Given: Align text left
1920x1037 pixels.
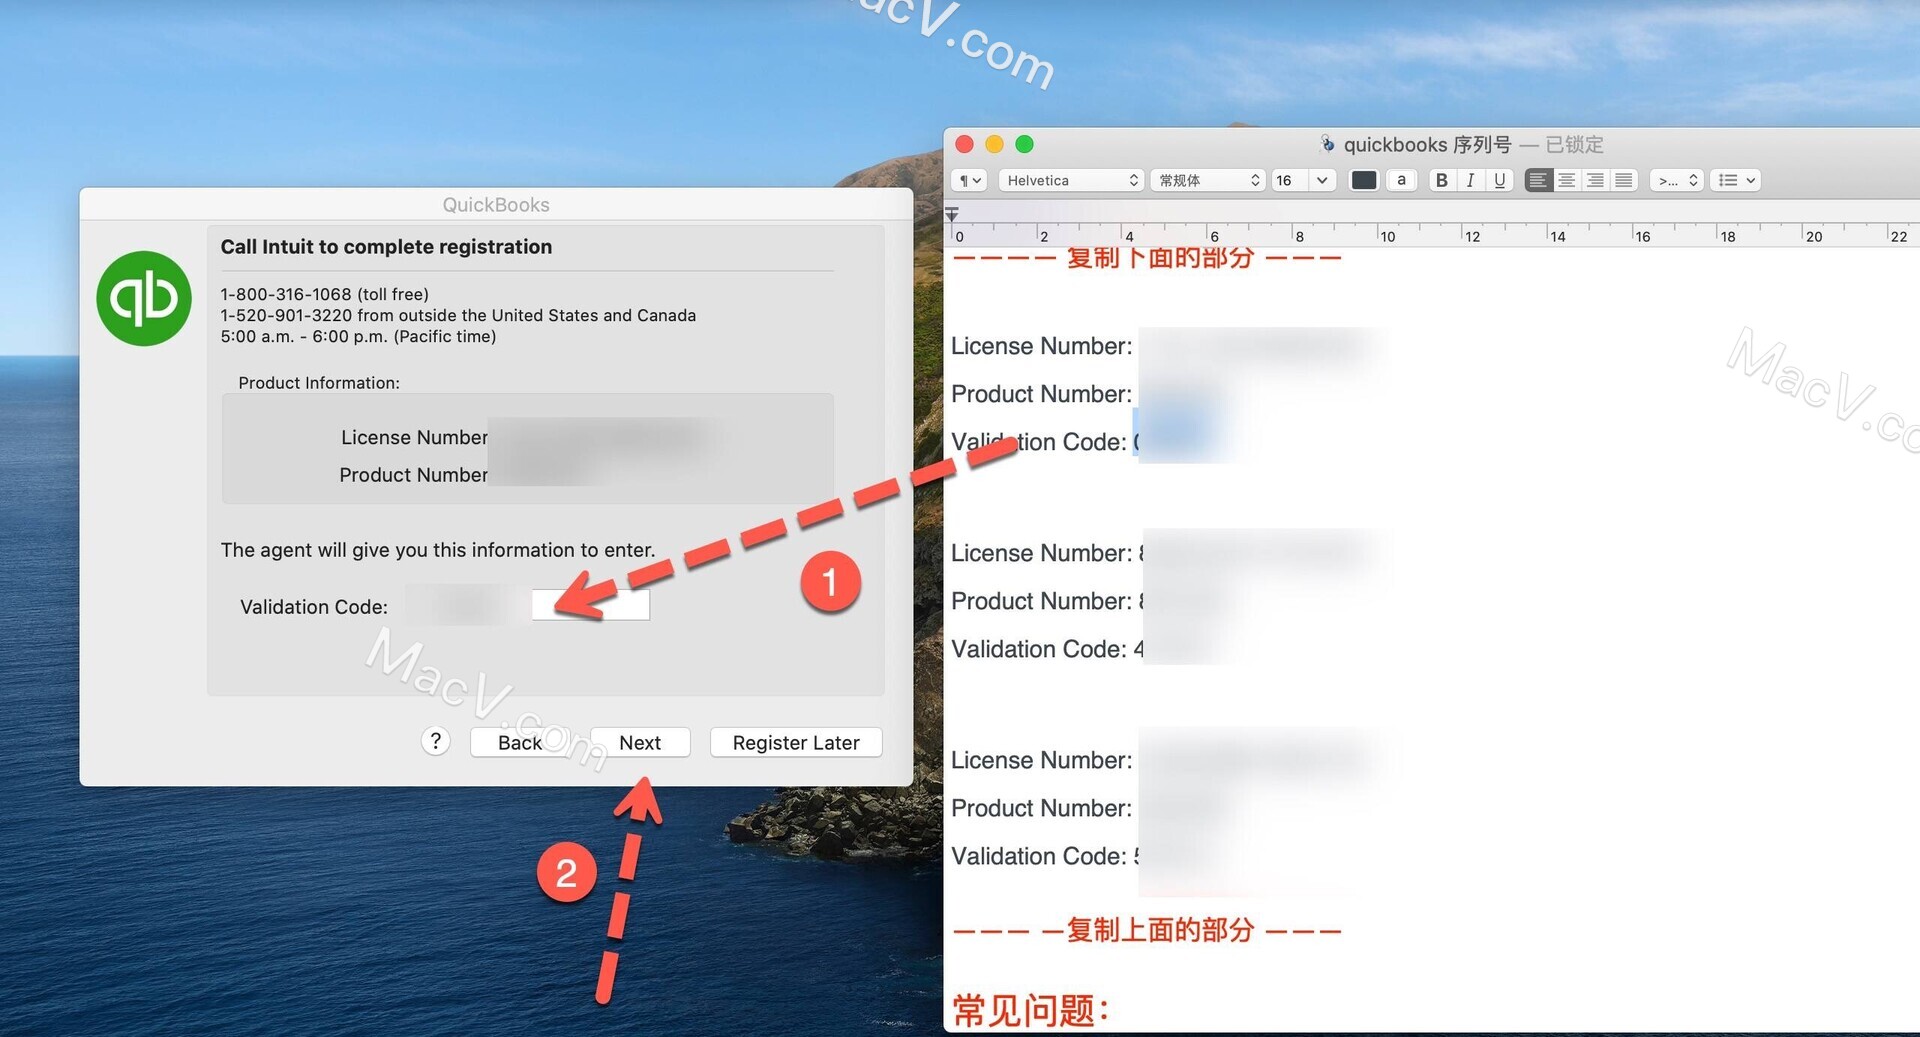Looking at the screenshot, I should pyautogui.click(x=1538, y=180).
